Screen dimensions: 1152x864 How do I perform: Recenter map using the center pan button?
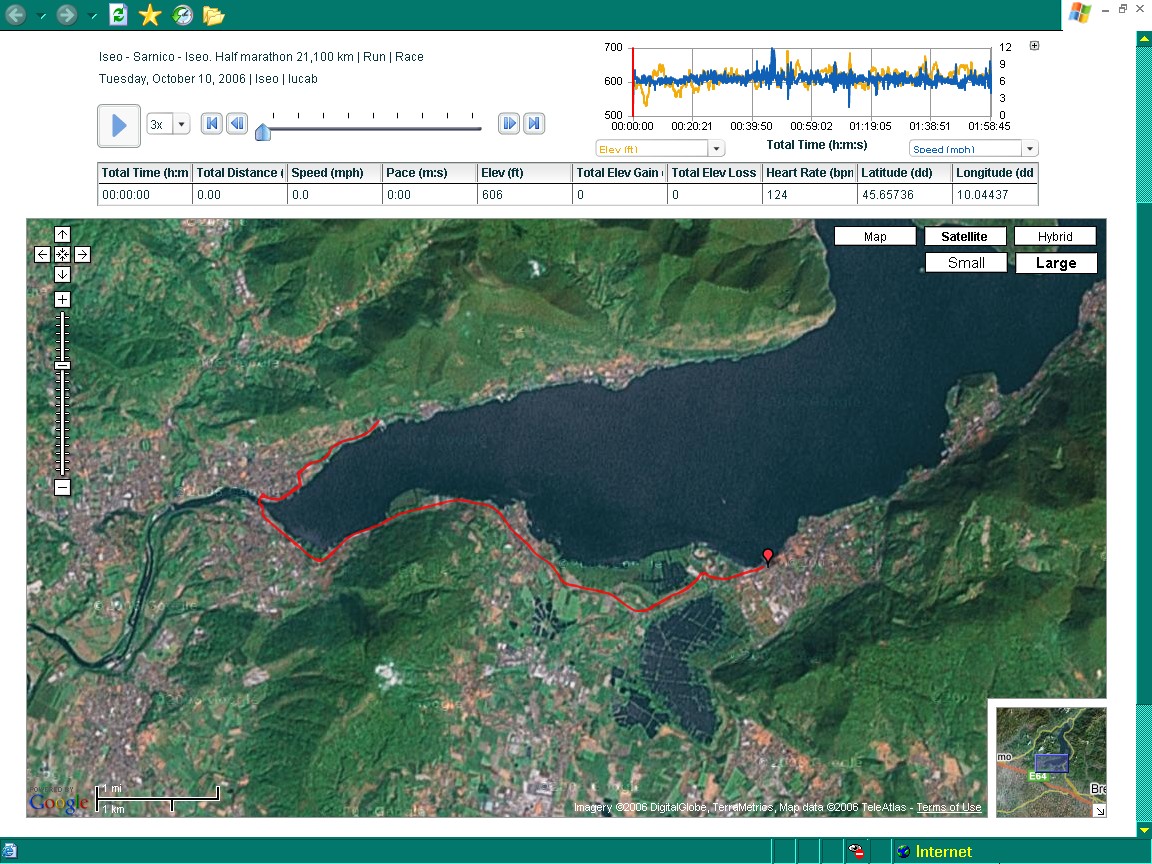pyautogui.click(x=62, y=255)
